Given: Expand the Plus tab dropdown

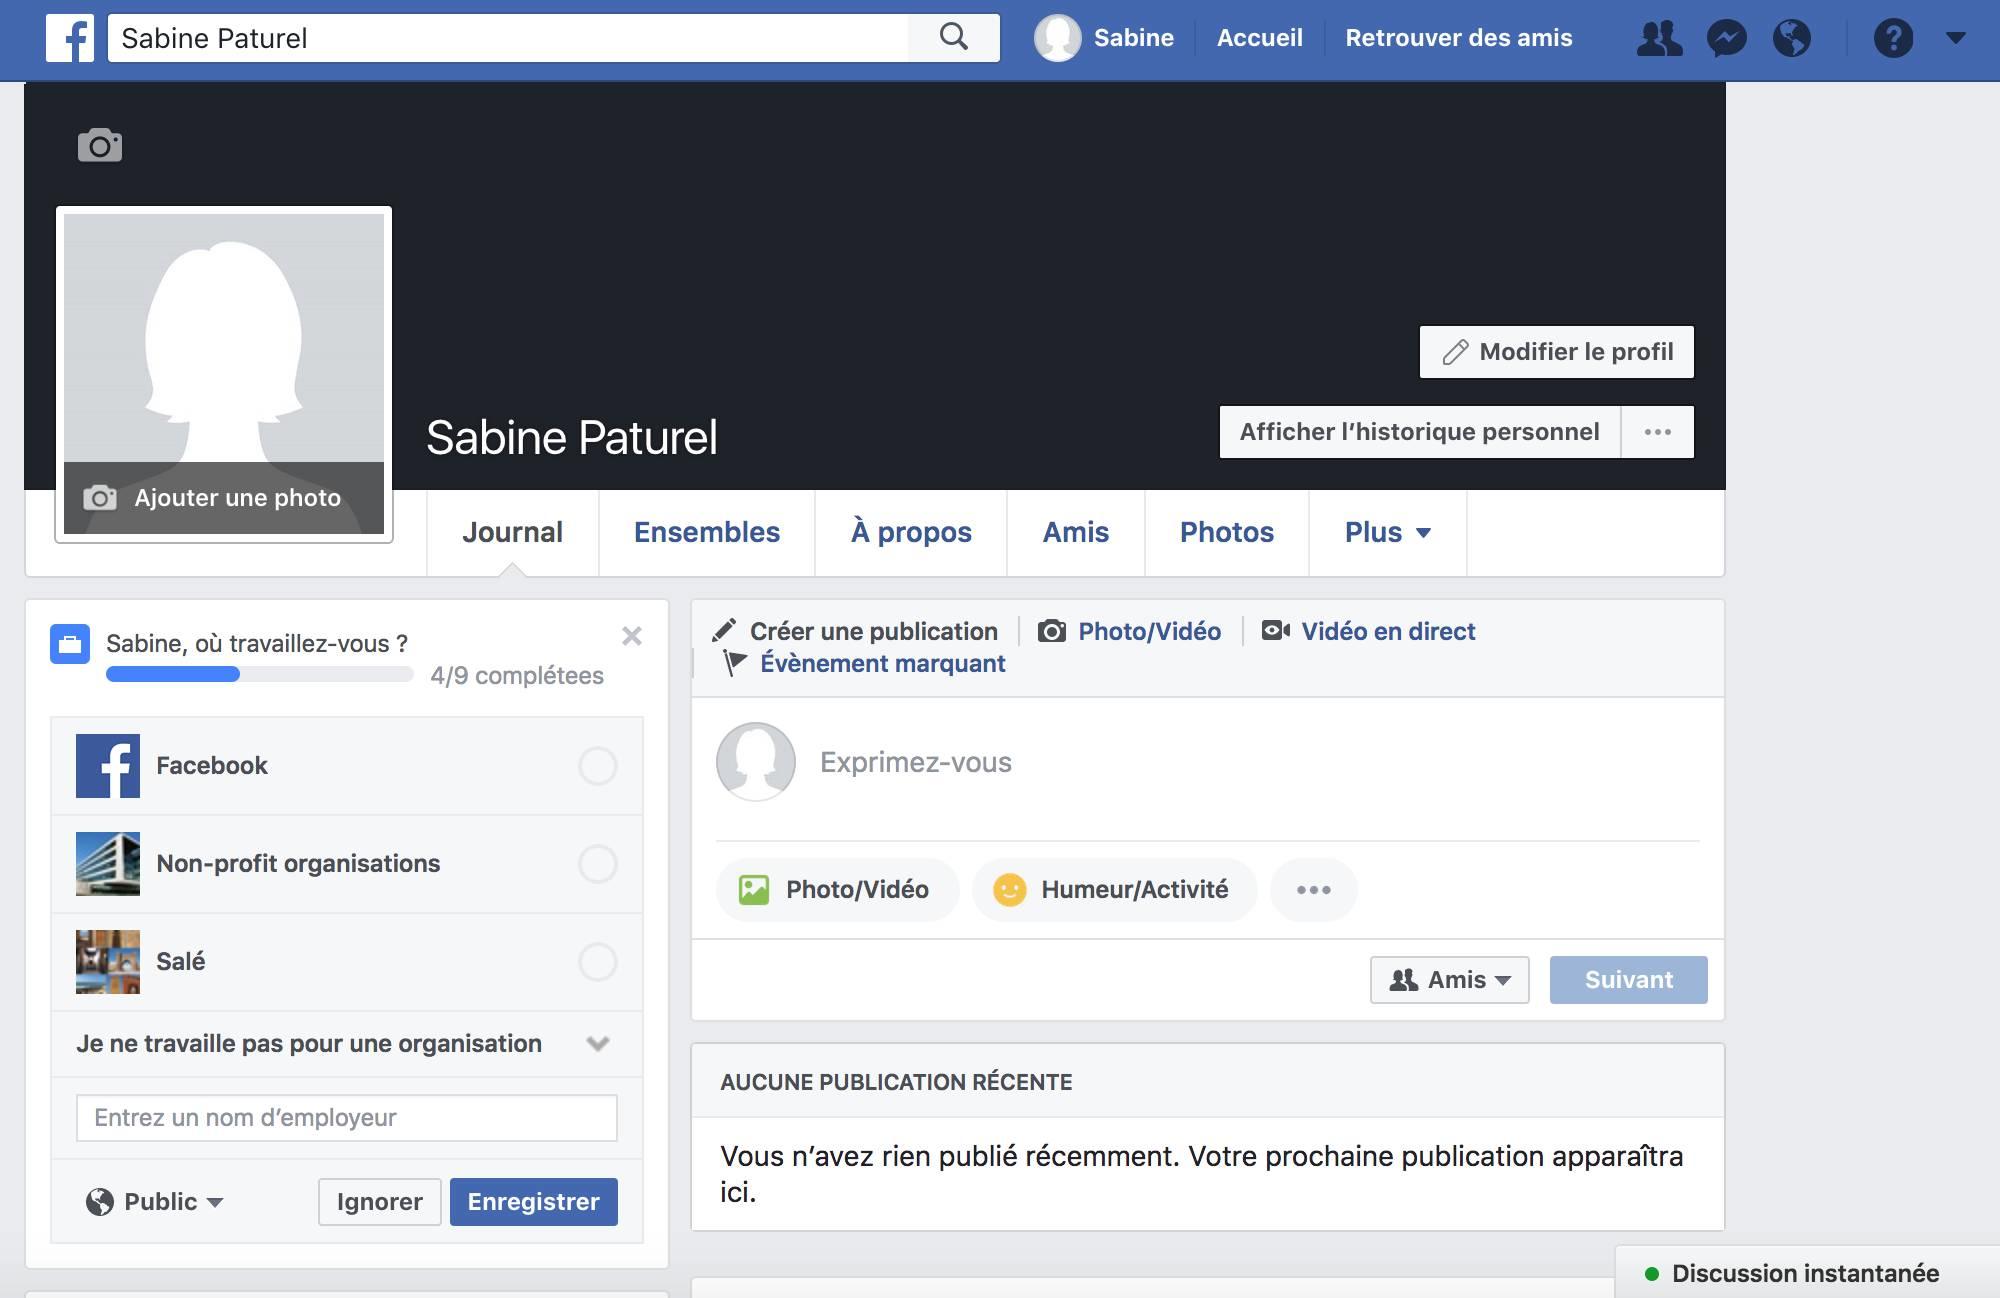Looking at the screenshot, I should click(1387, 532).
